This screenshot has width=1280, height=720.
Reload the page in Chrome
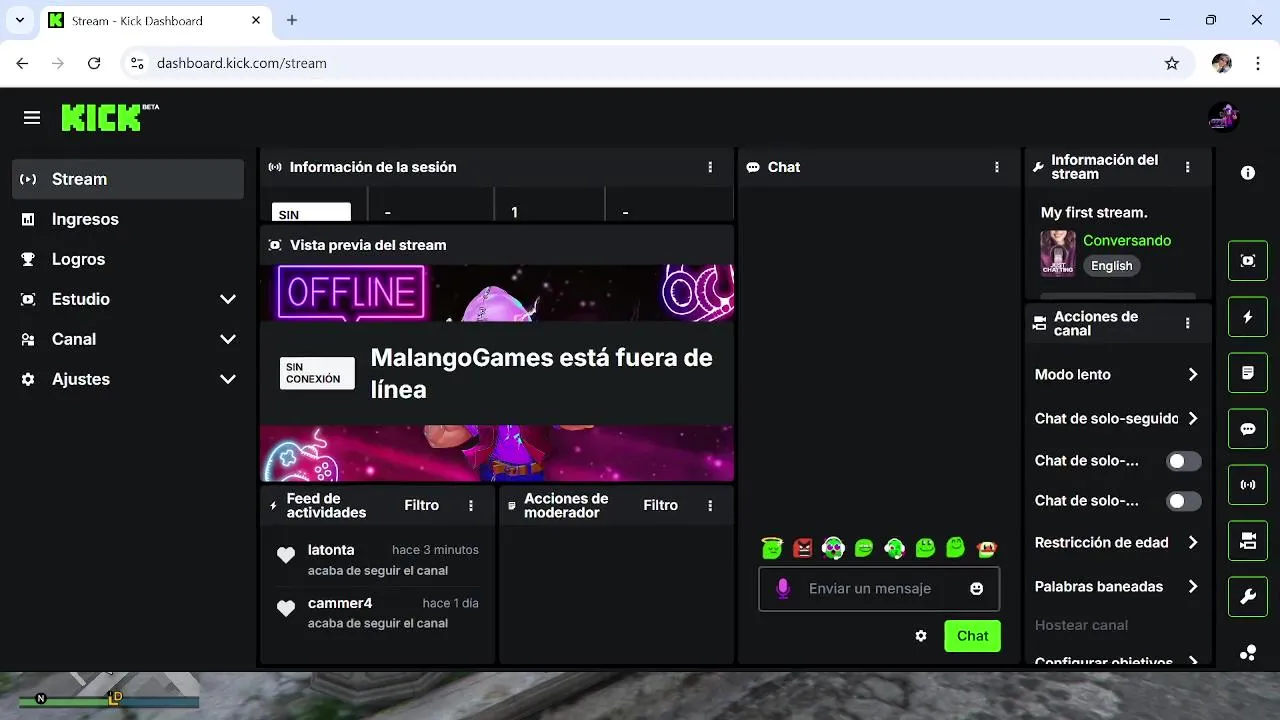(94, 63)
